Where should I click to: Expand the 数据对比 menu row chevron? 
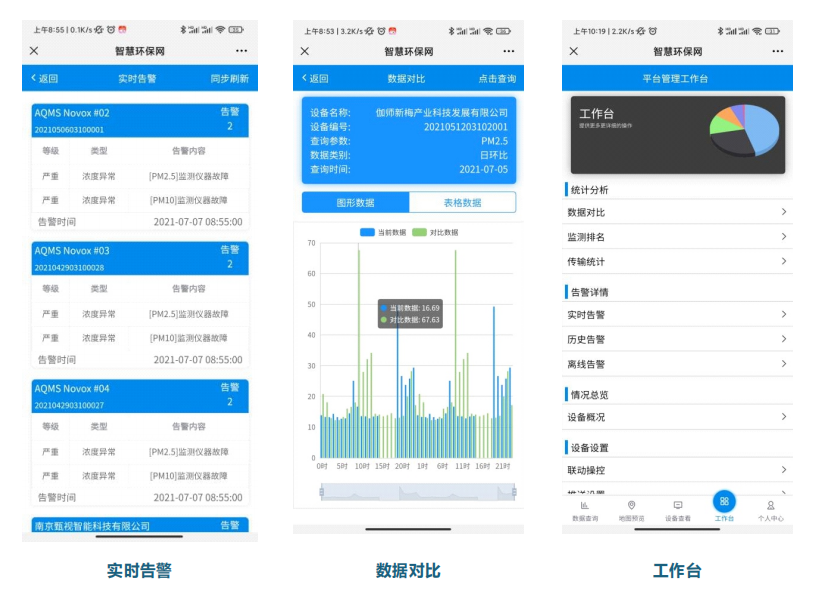click(783, 212)
